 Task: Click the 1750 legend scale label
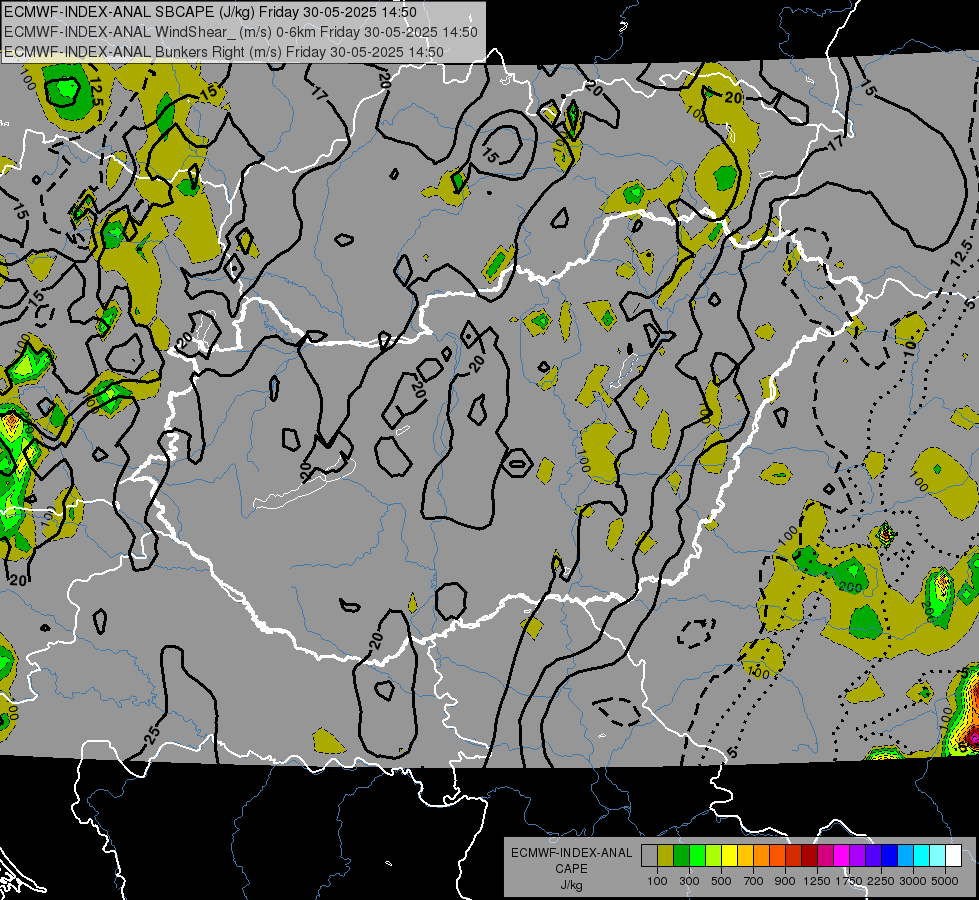click(x=849, y=881)
